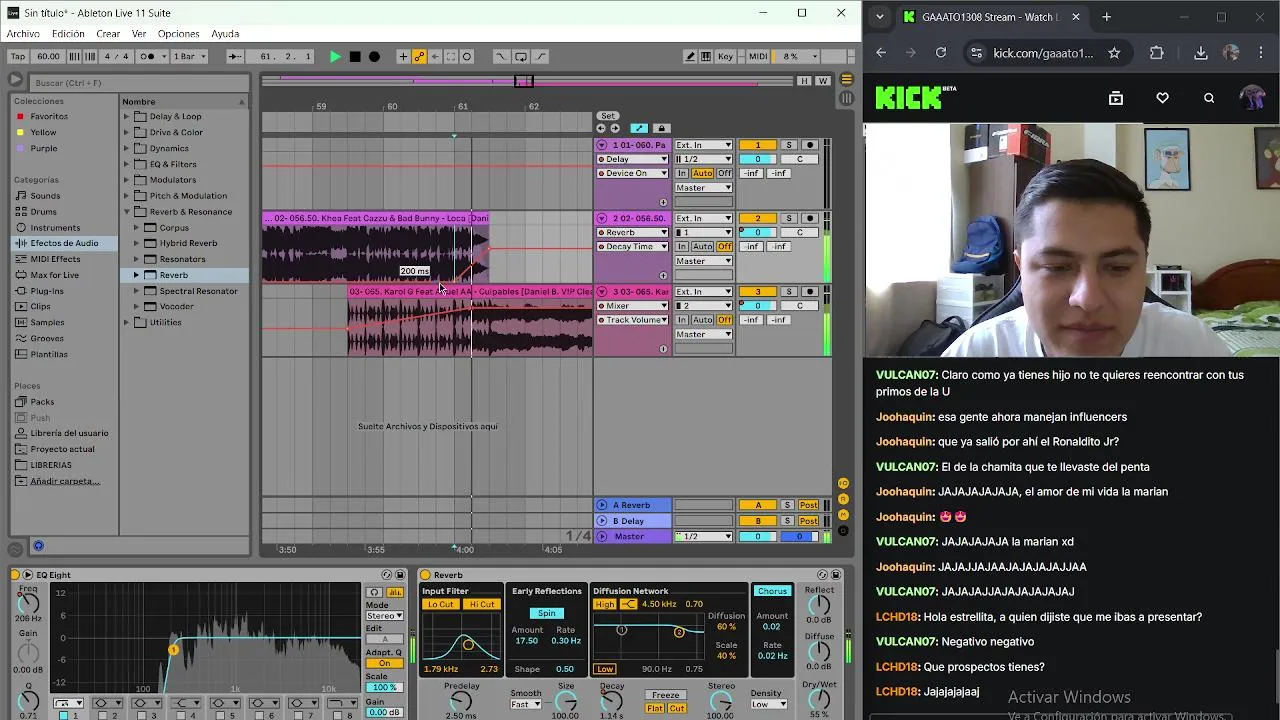Toggle the Follow playback button
Image resolution: width=1280 pixels, height=720 pixels.
[233, 57]
